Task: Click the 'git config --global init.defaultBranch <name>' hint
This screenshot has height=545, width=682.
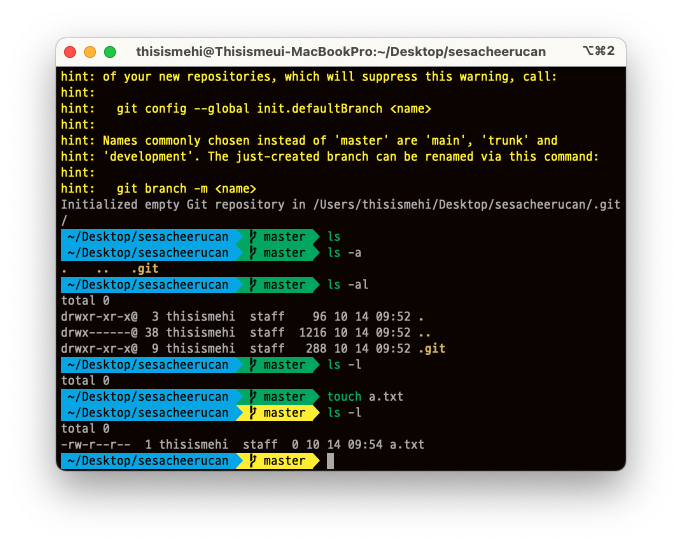Action: point(274,109)
